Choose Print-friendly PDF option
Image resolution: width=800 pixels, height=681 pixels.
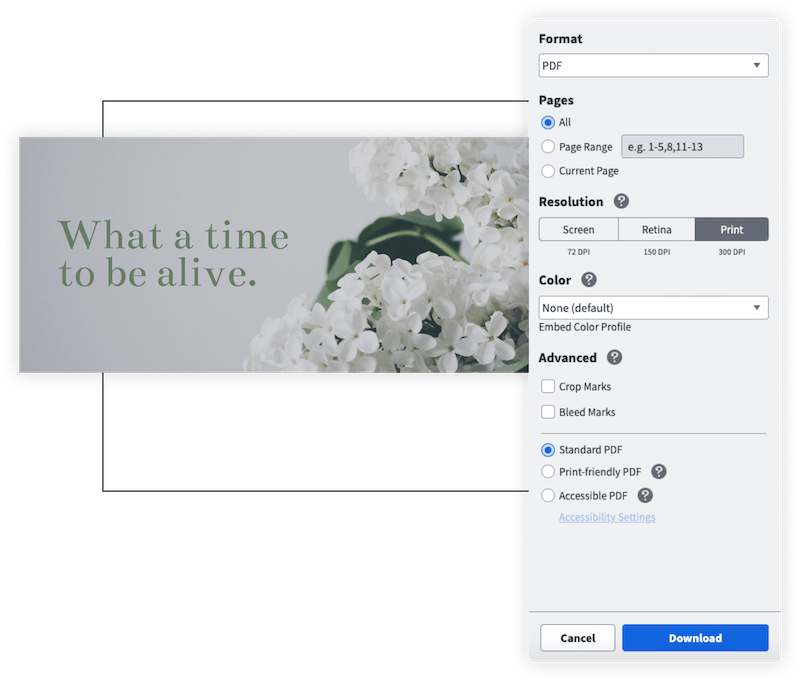point(548,472)
